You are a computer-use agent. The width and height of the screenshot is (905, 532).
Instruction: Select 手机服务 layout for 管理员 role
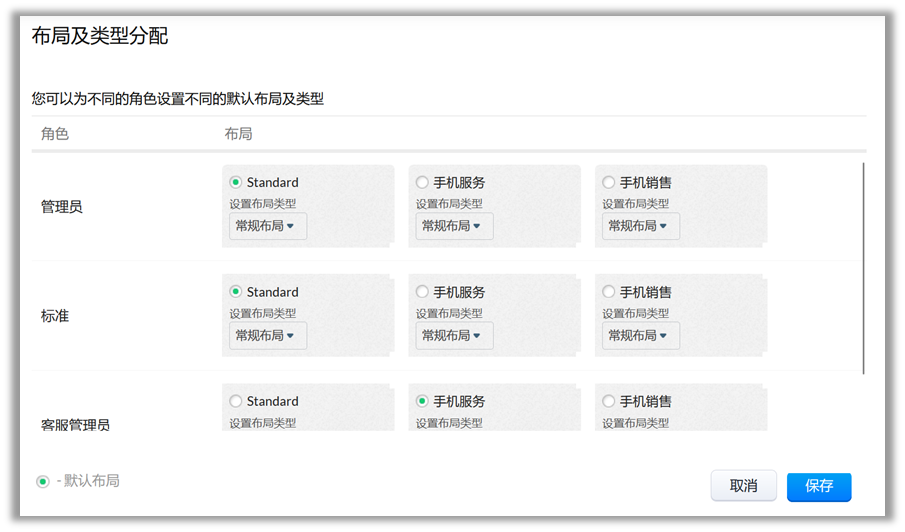pyautogui.click(x=422, y=182)
